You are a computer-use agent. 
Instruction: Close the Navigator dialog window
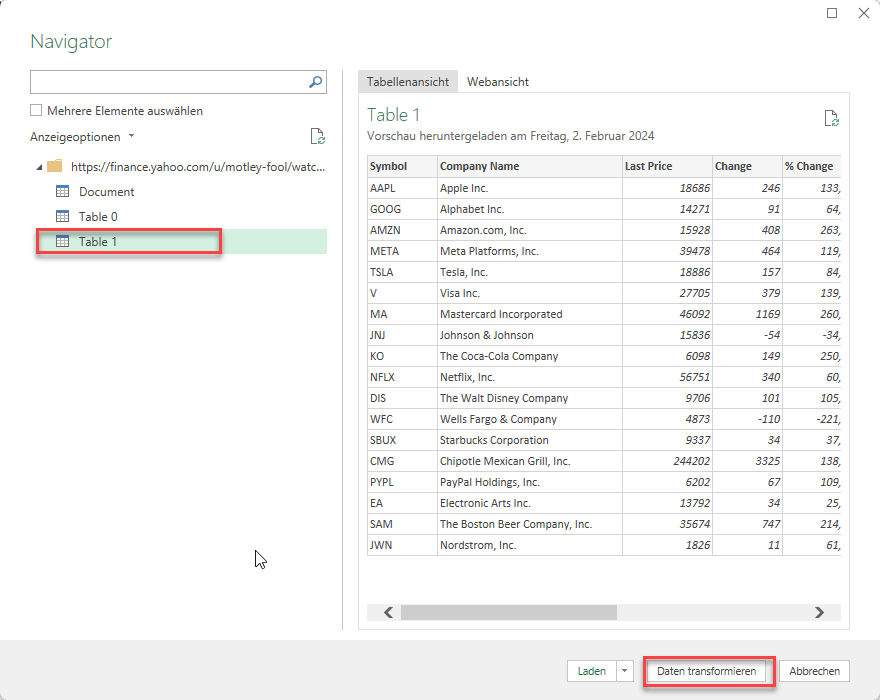point(864,13)
